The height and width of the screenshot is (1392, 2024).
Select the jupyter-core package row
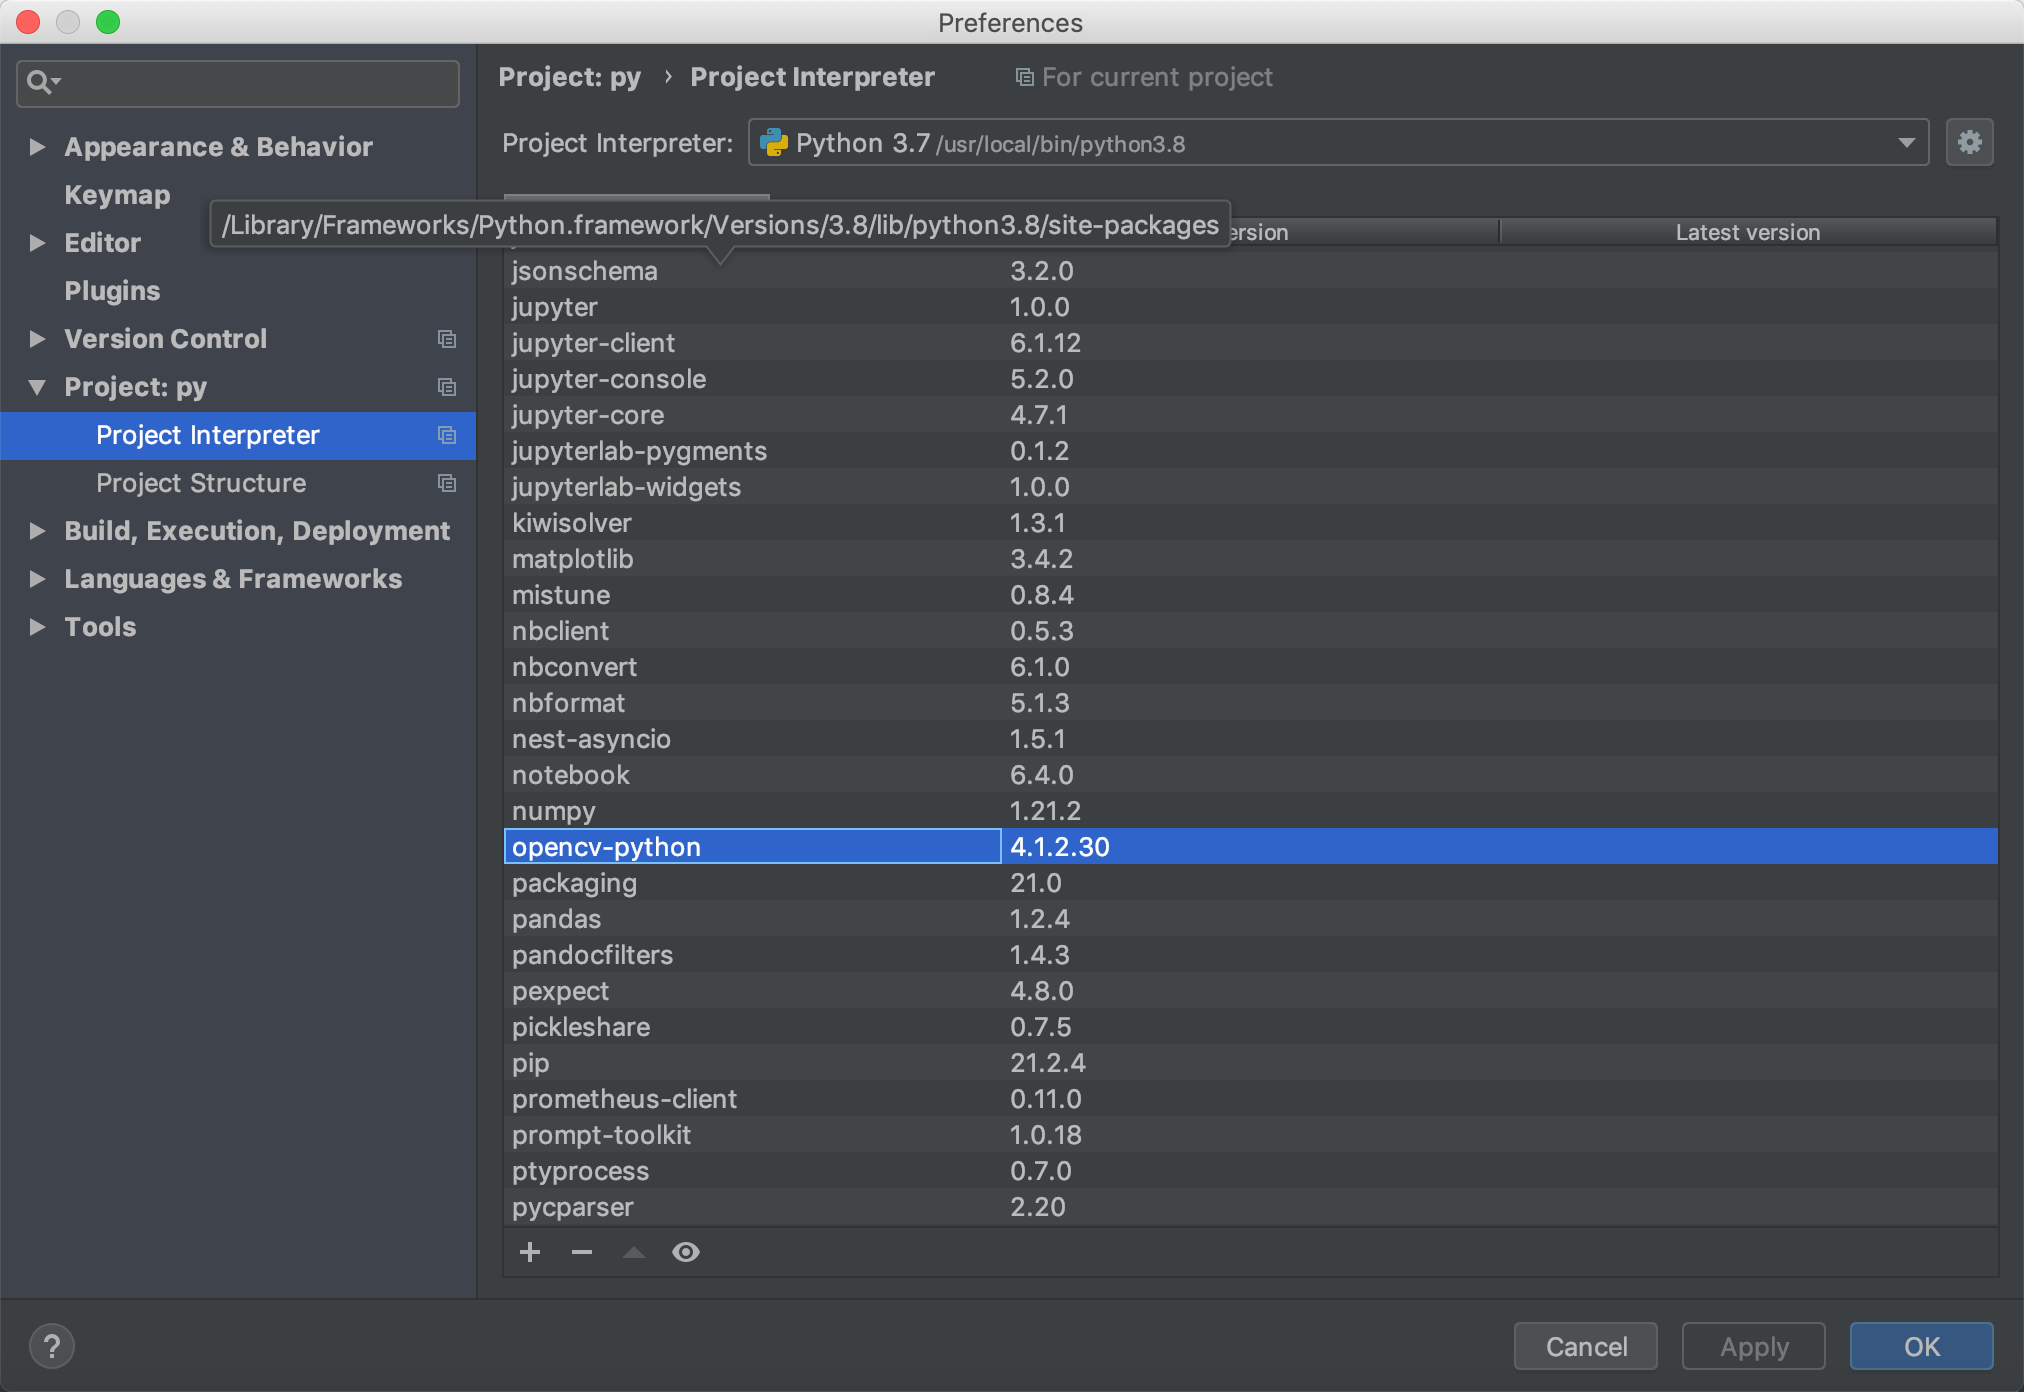point(1250,415)
